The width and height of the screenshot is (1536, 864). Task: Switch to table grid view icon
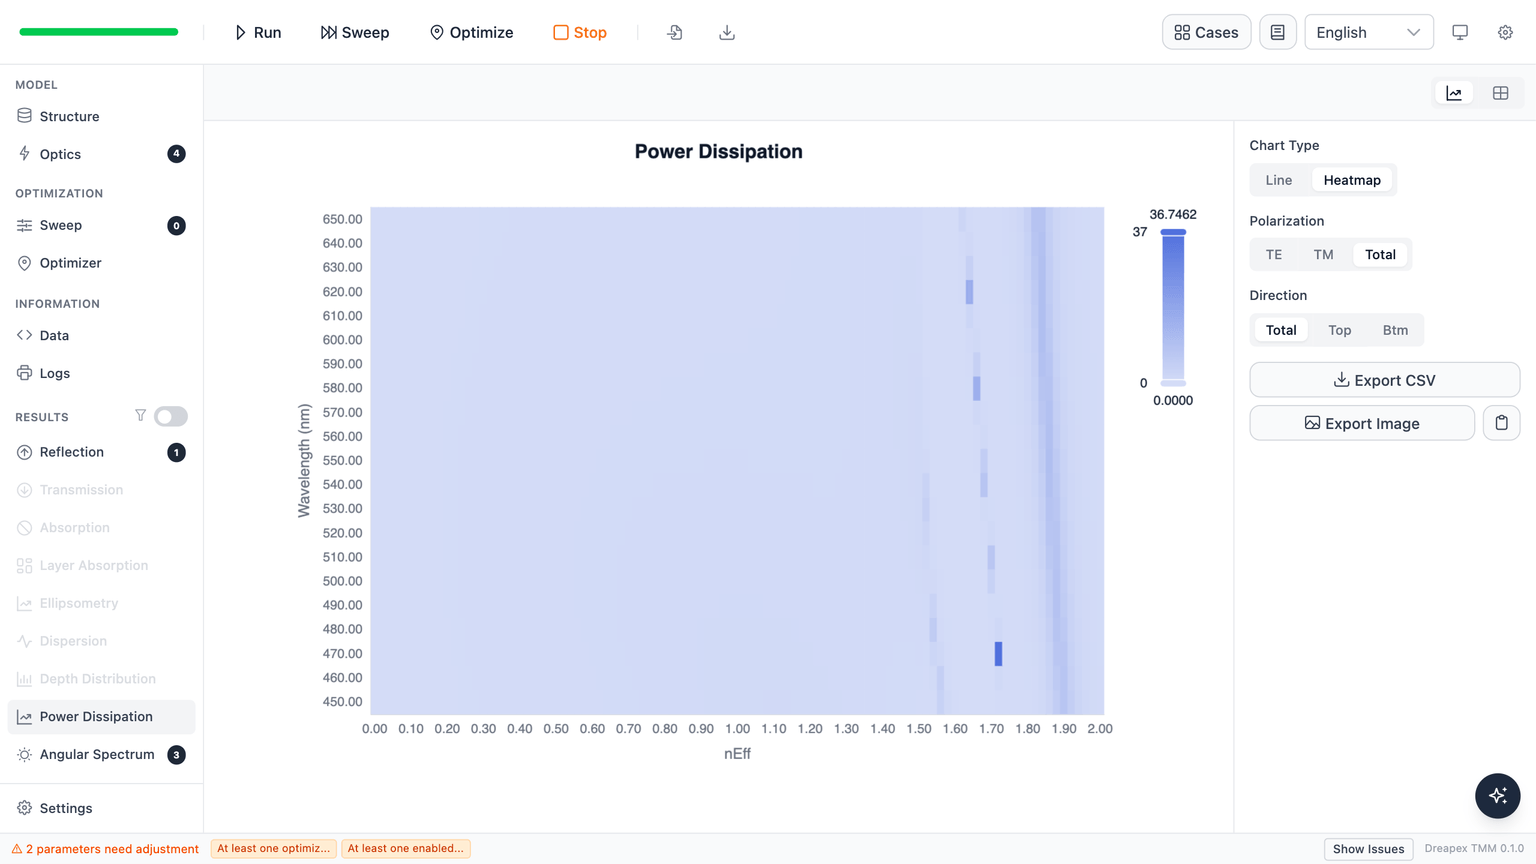1500,93
